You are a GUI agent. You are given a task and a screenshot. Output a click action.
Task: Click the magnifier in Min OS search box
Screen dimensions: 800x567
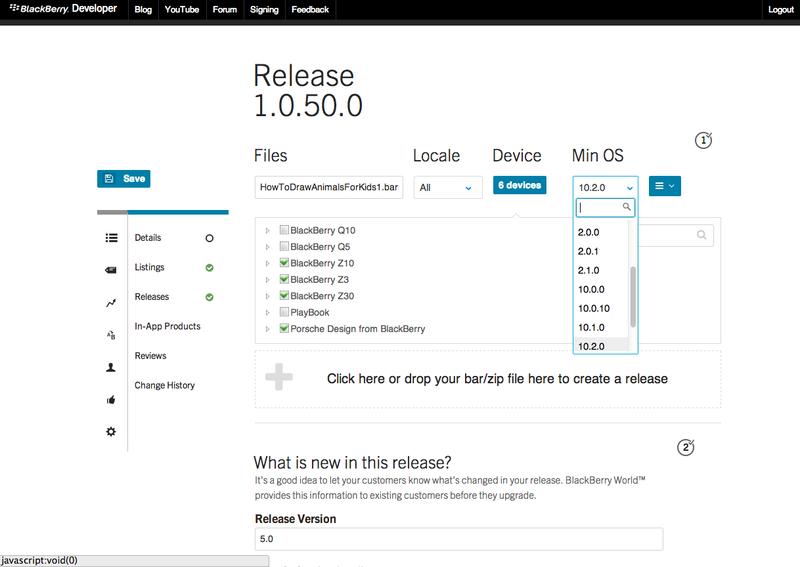627,207
